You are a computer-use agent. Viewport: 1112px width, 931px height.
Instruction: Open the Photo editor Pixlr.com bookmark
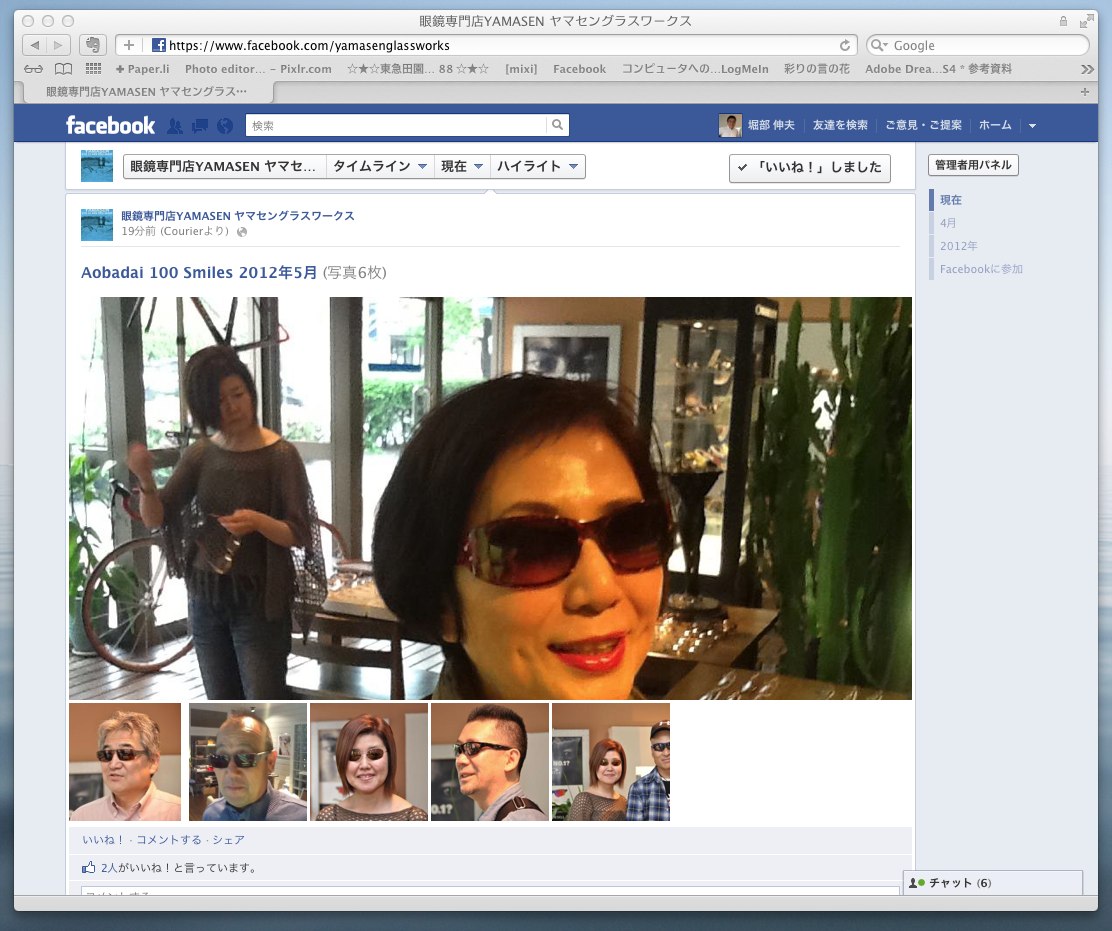click(258, 69)
